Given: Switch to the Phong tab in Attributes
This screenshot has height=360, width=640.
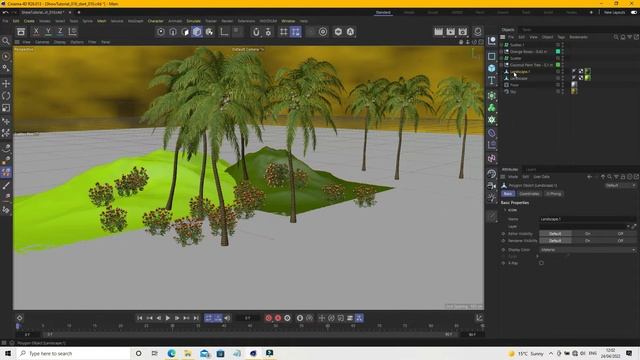Looking at the screenshot, I should coord(553,194).
